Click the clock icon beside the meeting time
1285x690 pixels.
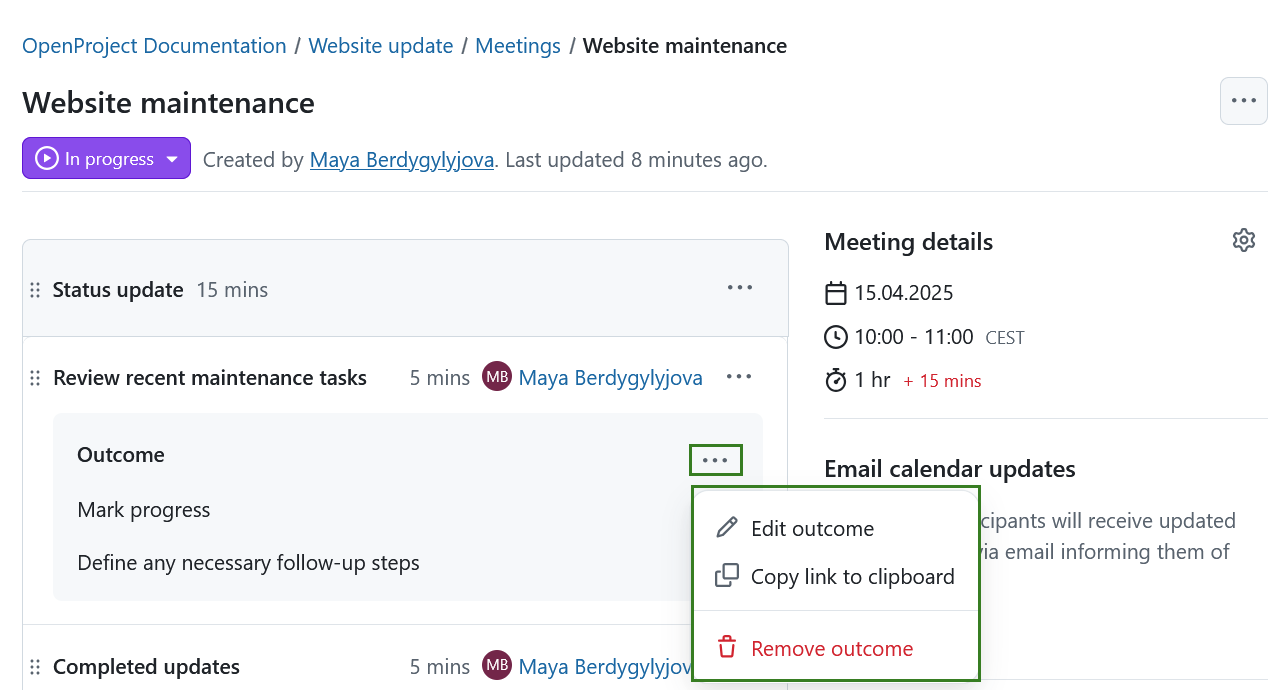pos(836,337)
